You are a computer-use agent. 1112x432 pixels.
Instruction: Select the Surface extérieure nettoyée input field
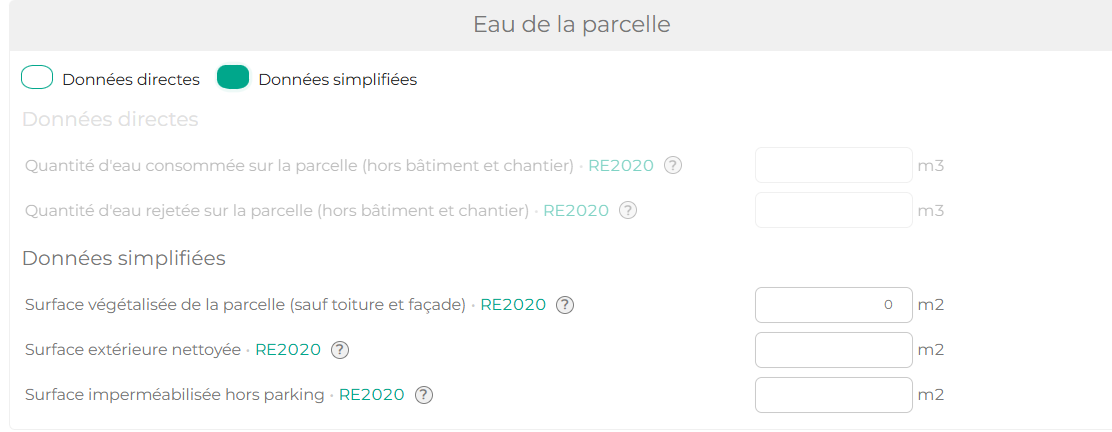tap(833, 350)
